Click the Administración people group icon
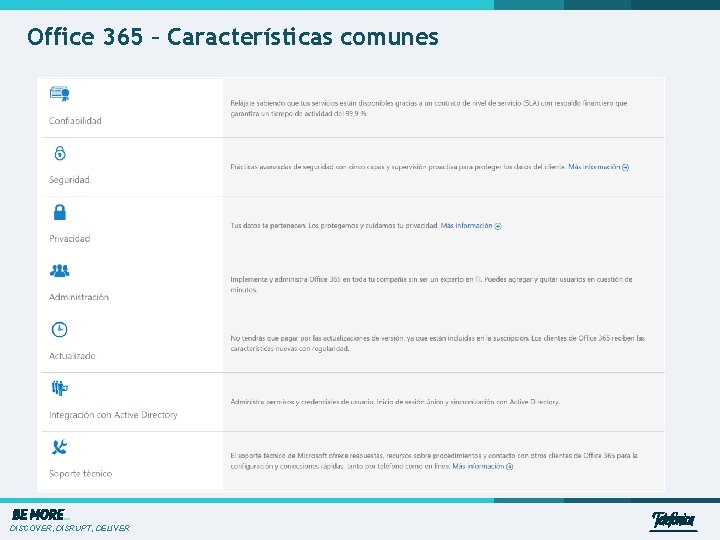Image resolution: width=720 pixels, height=540 pixels. [x=60, y=270]
